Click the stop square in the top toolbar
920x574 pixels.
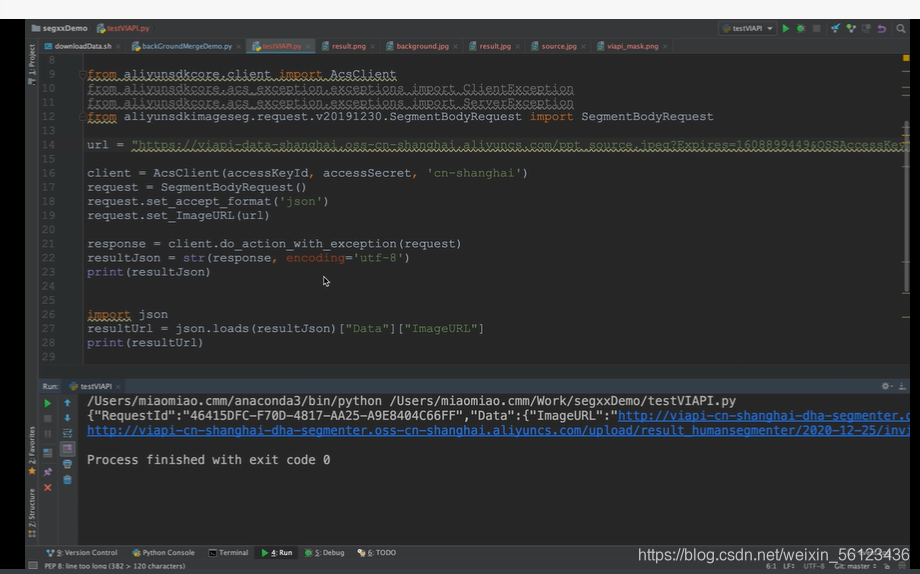[816, 28]
